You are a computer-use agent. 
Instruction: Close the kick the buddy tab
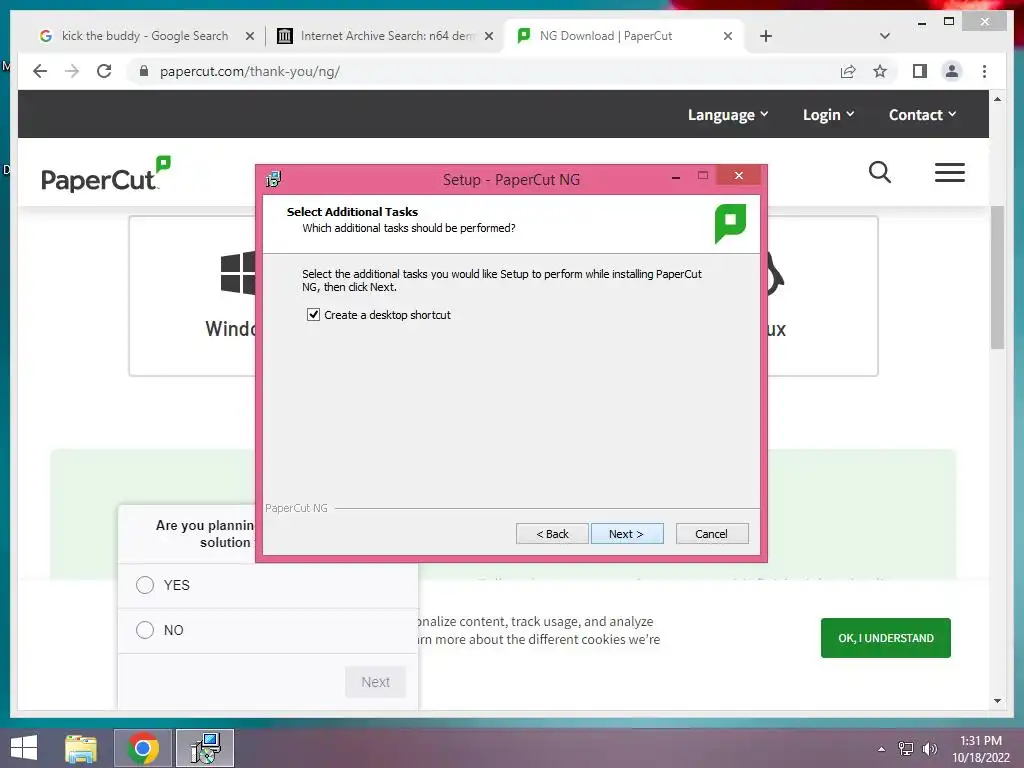click(249, 36)
